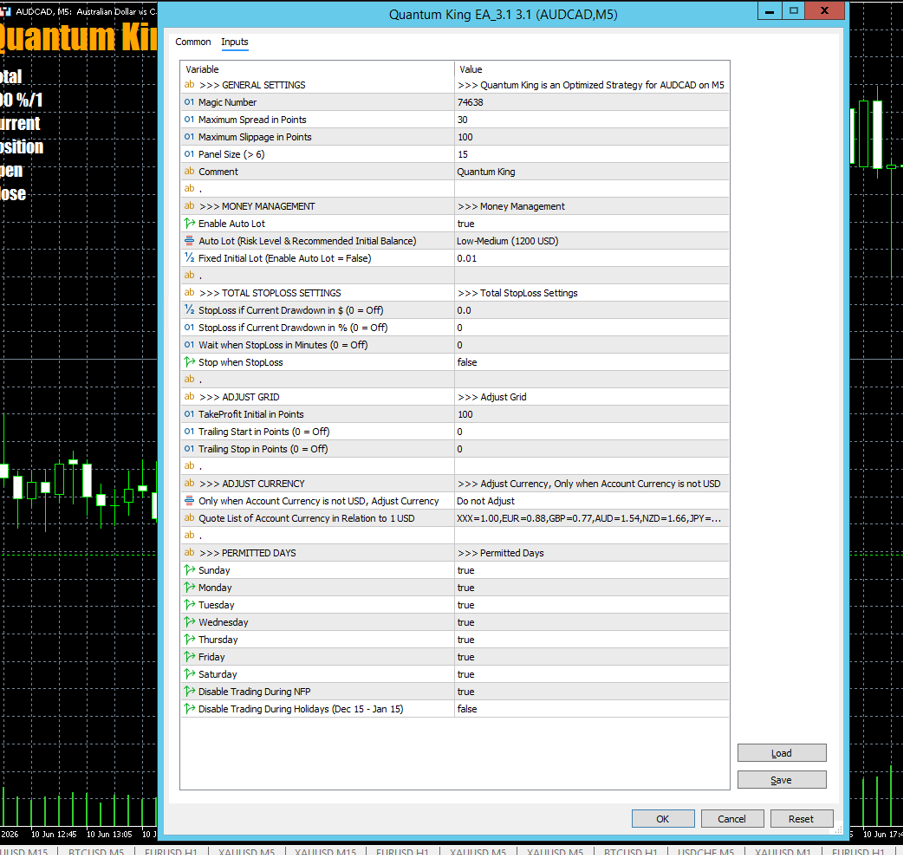Click the GENERAL SETTINGS header ab icon
The width and height of the screenshot is (903, 855).
(x=189, y=85)
